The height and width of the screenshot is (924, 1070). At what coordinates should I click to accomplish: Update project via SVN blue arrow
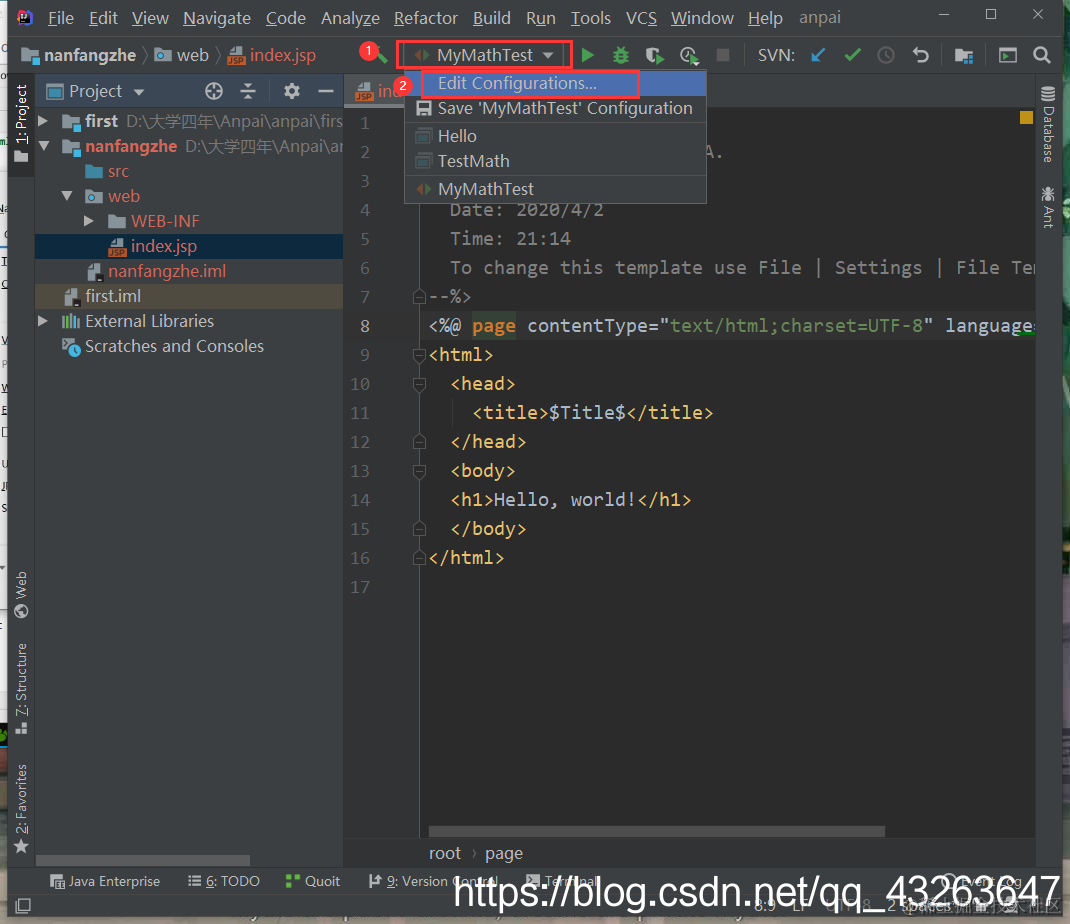tap(818, 55)
